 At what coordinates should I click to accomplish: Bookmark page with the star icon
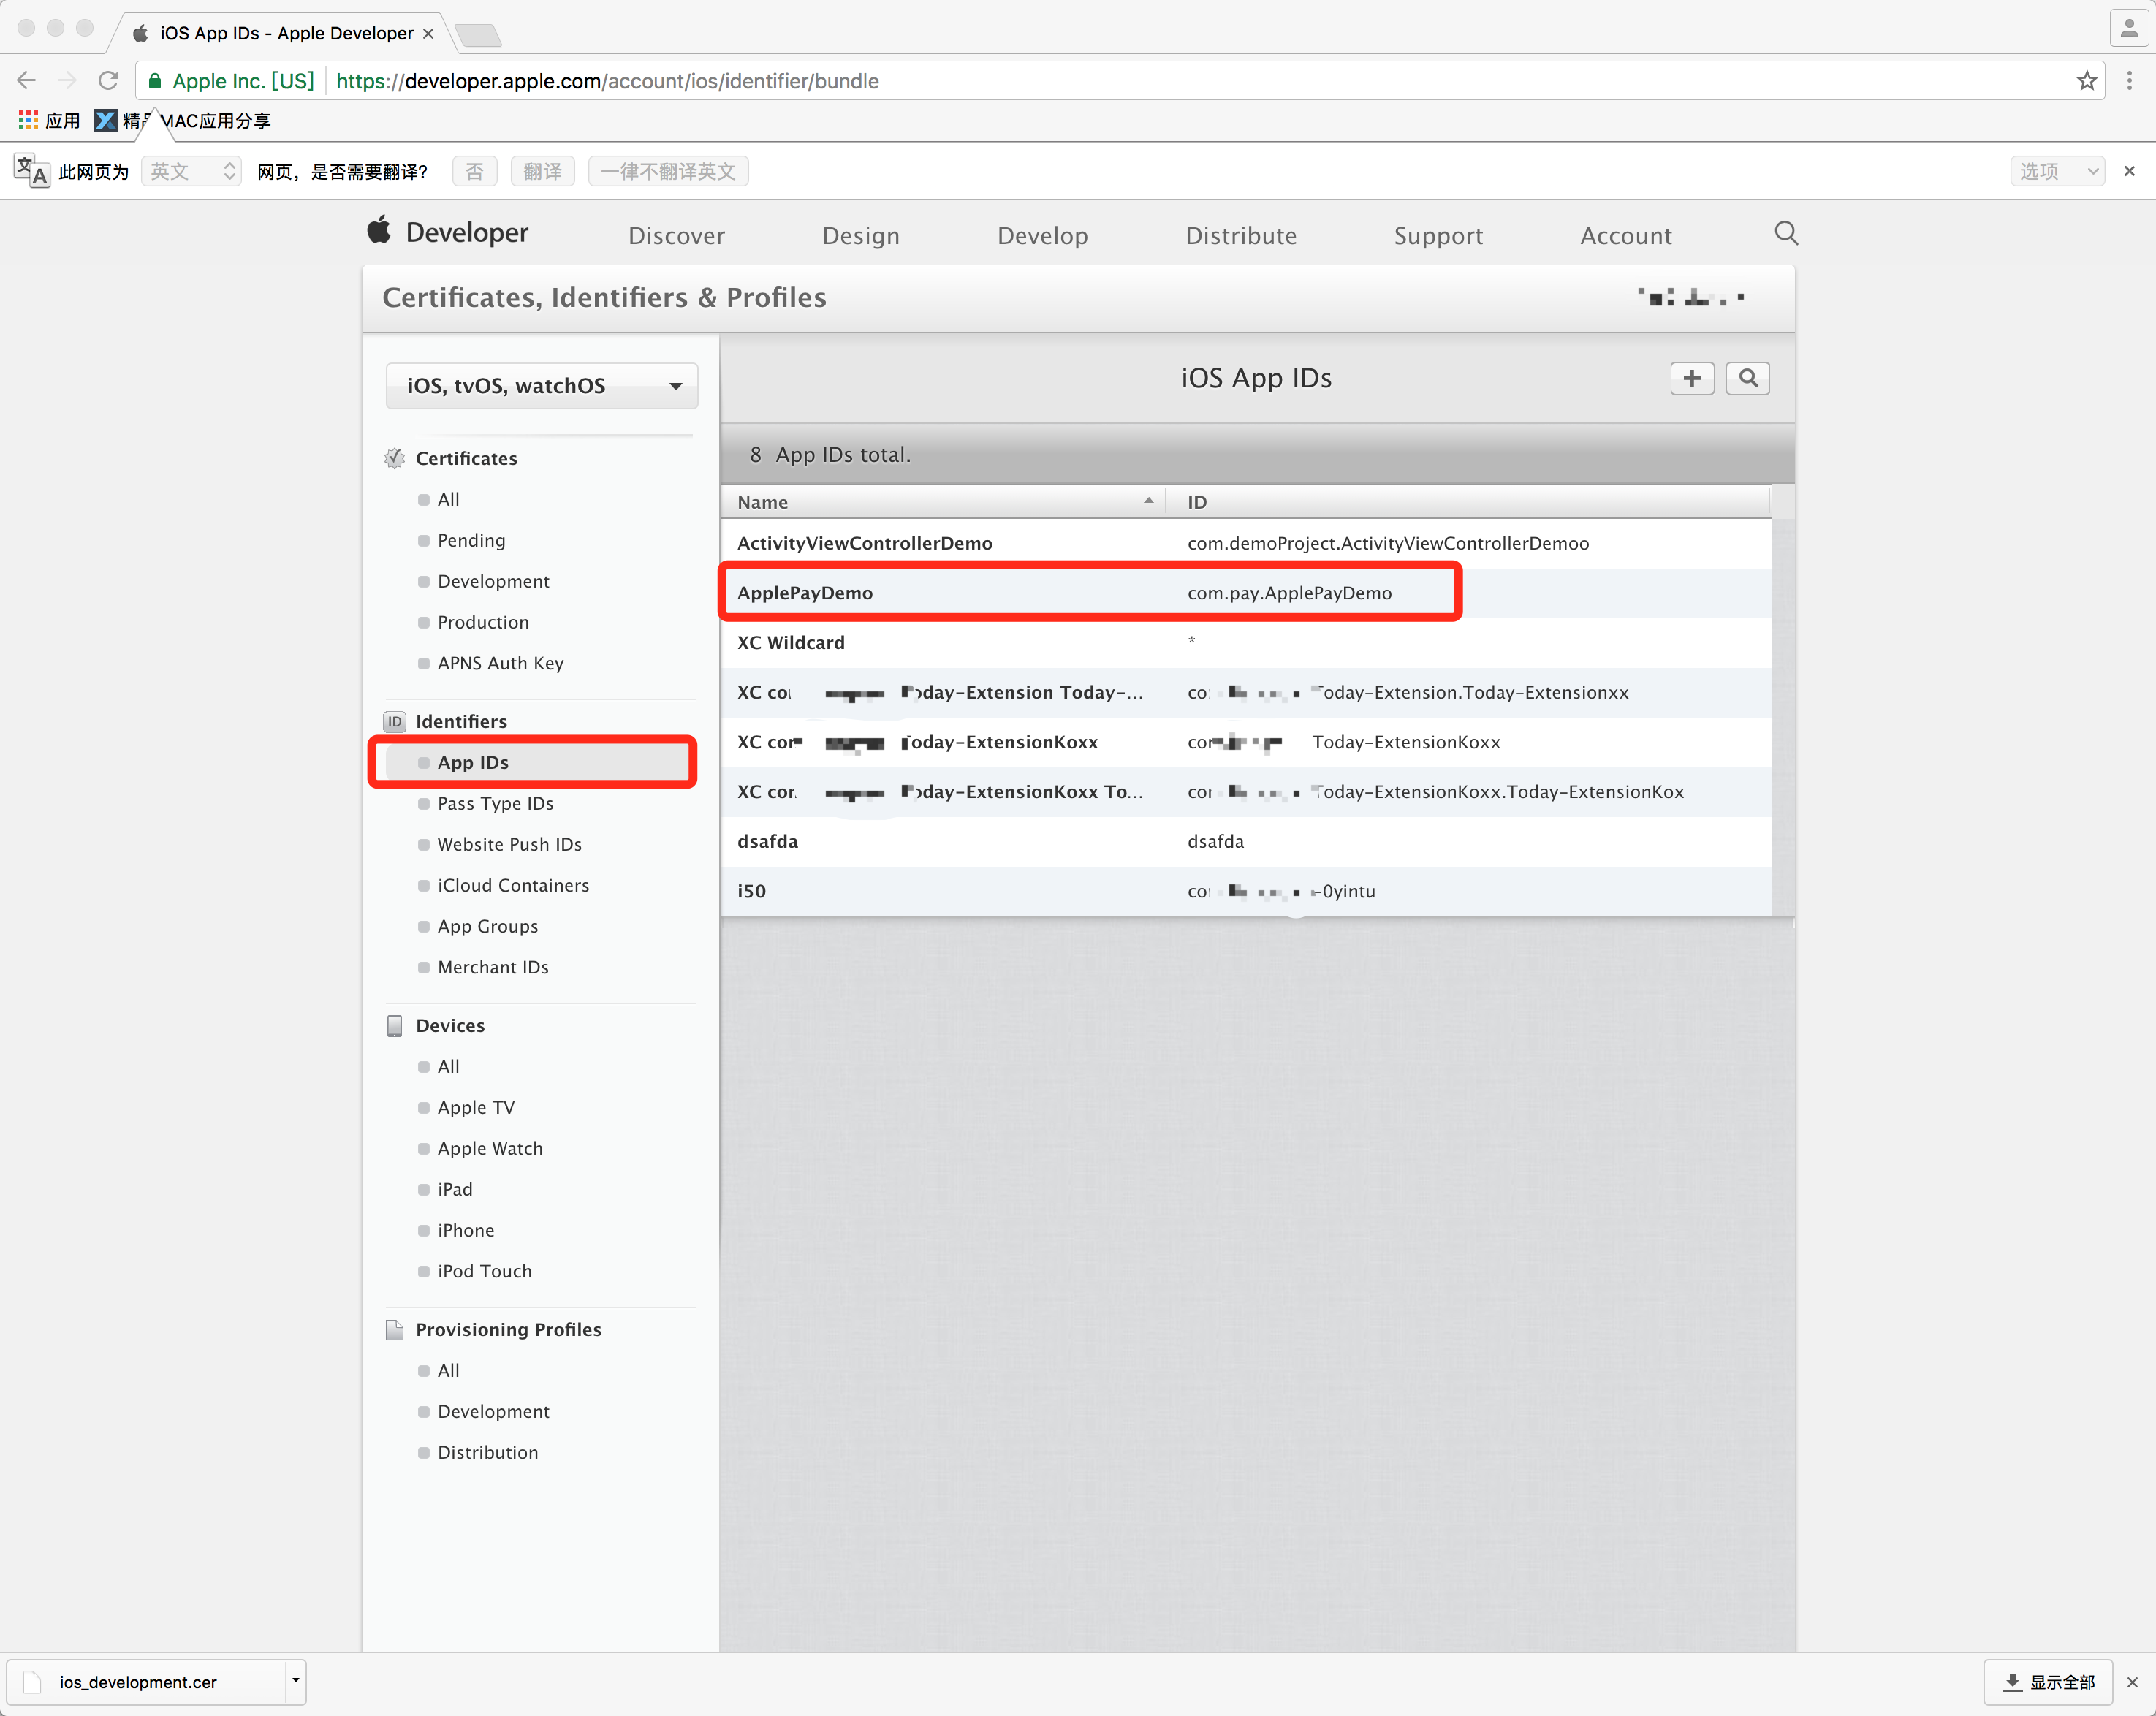[2086, 81]
